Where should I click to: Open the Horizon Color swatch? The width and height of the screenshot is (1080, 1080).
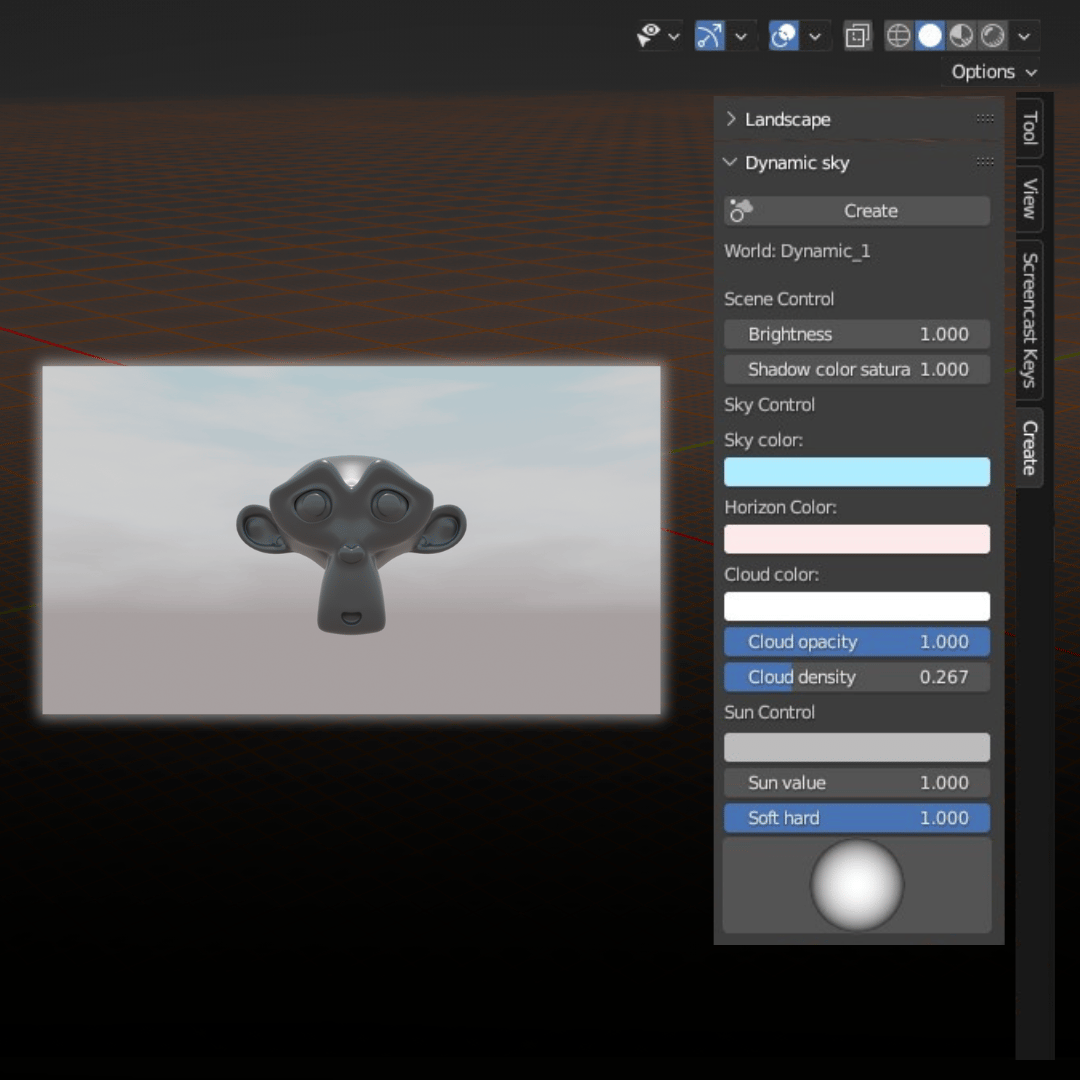pyautogui.click(x=857, y=539)
